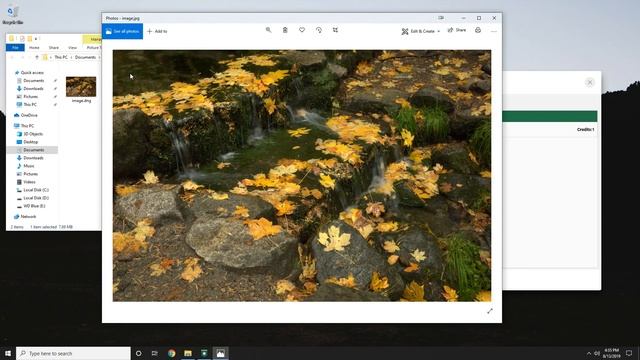640x360 pixels.
Task: Launch Google Chrome from the taskbar
Action: [171, 353]
